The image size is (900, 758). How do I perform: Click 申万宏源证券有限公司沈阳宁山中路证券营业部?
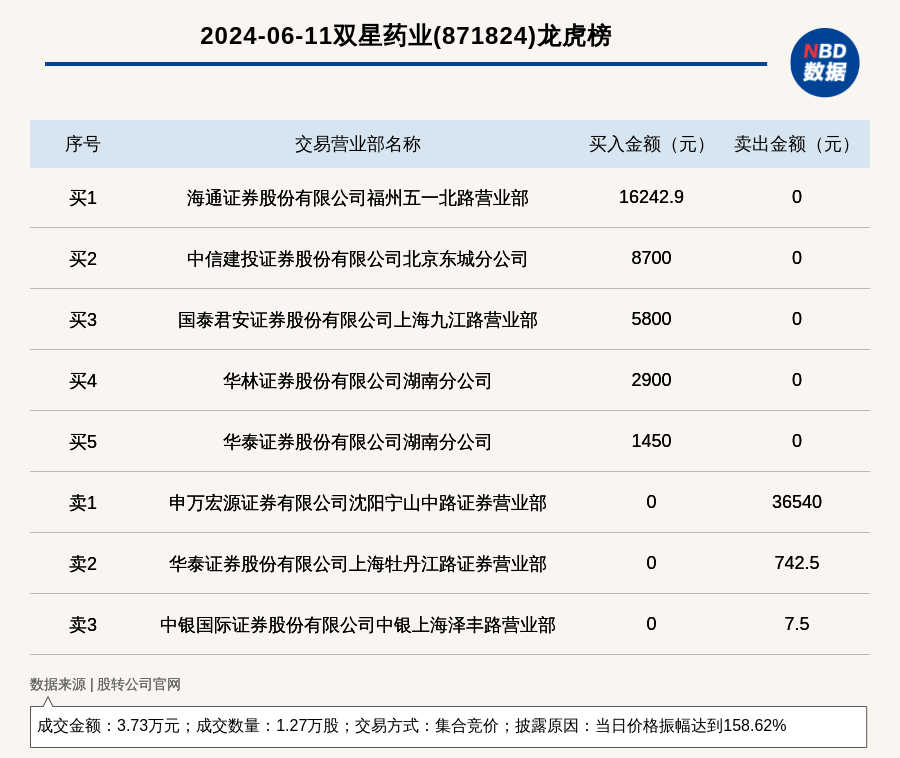point(358,503)
